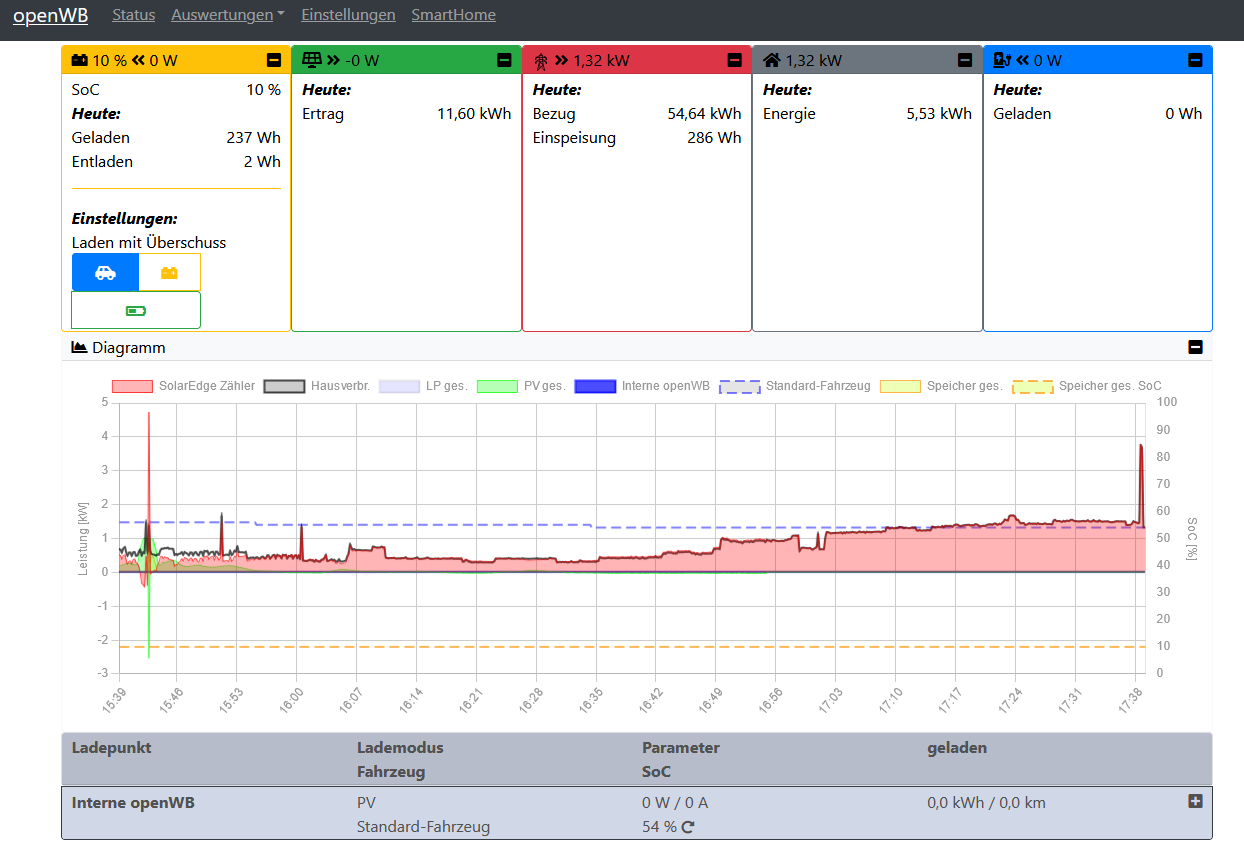Click the Geladen value 237 Wh

254,138
